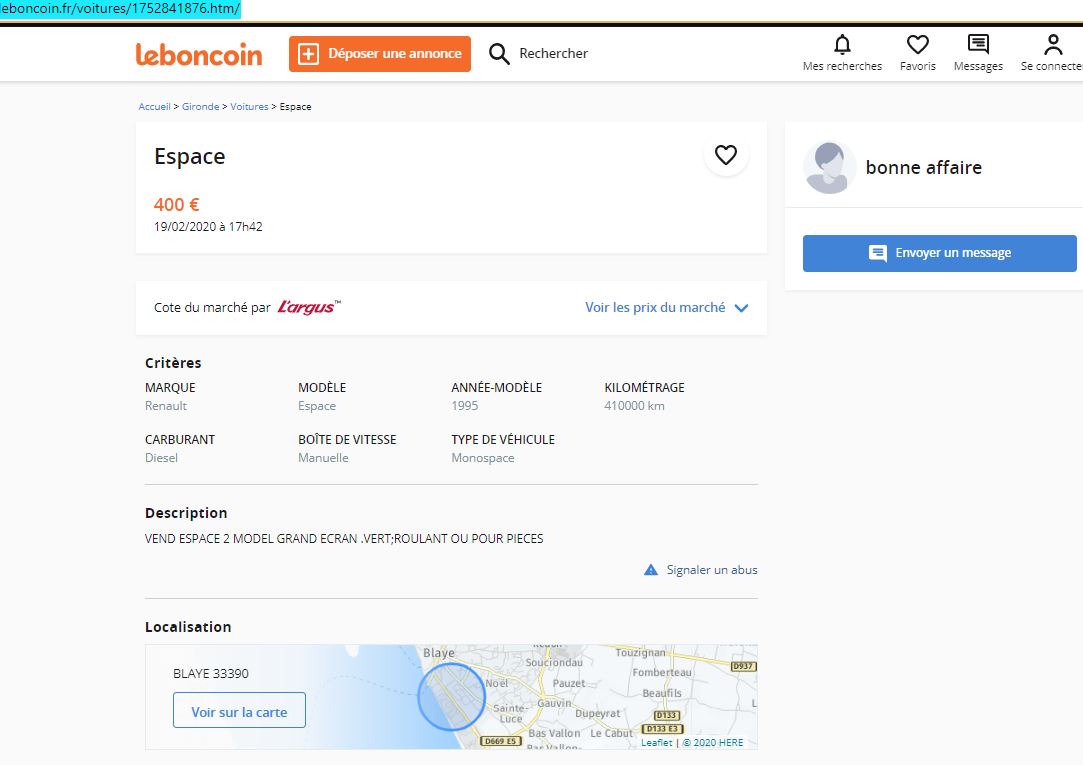1083x765 pixels.
Task: Click the browser URL address bar
Action: tap(120, 9)
